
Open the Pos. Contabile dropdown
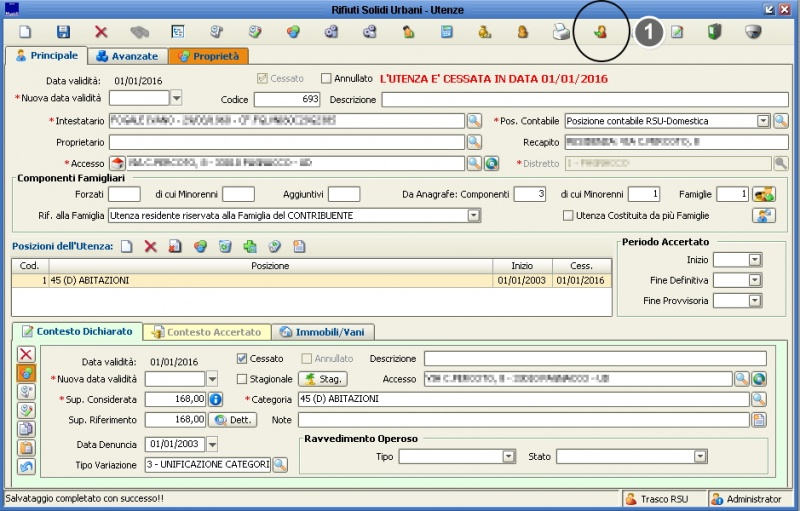[x=763, y=121]
